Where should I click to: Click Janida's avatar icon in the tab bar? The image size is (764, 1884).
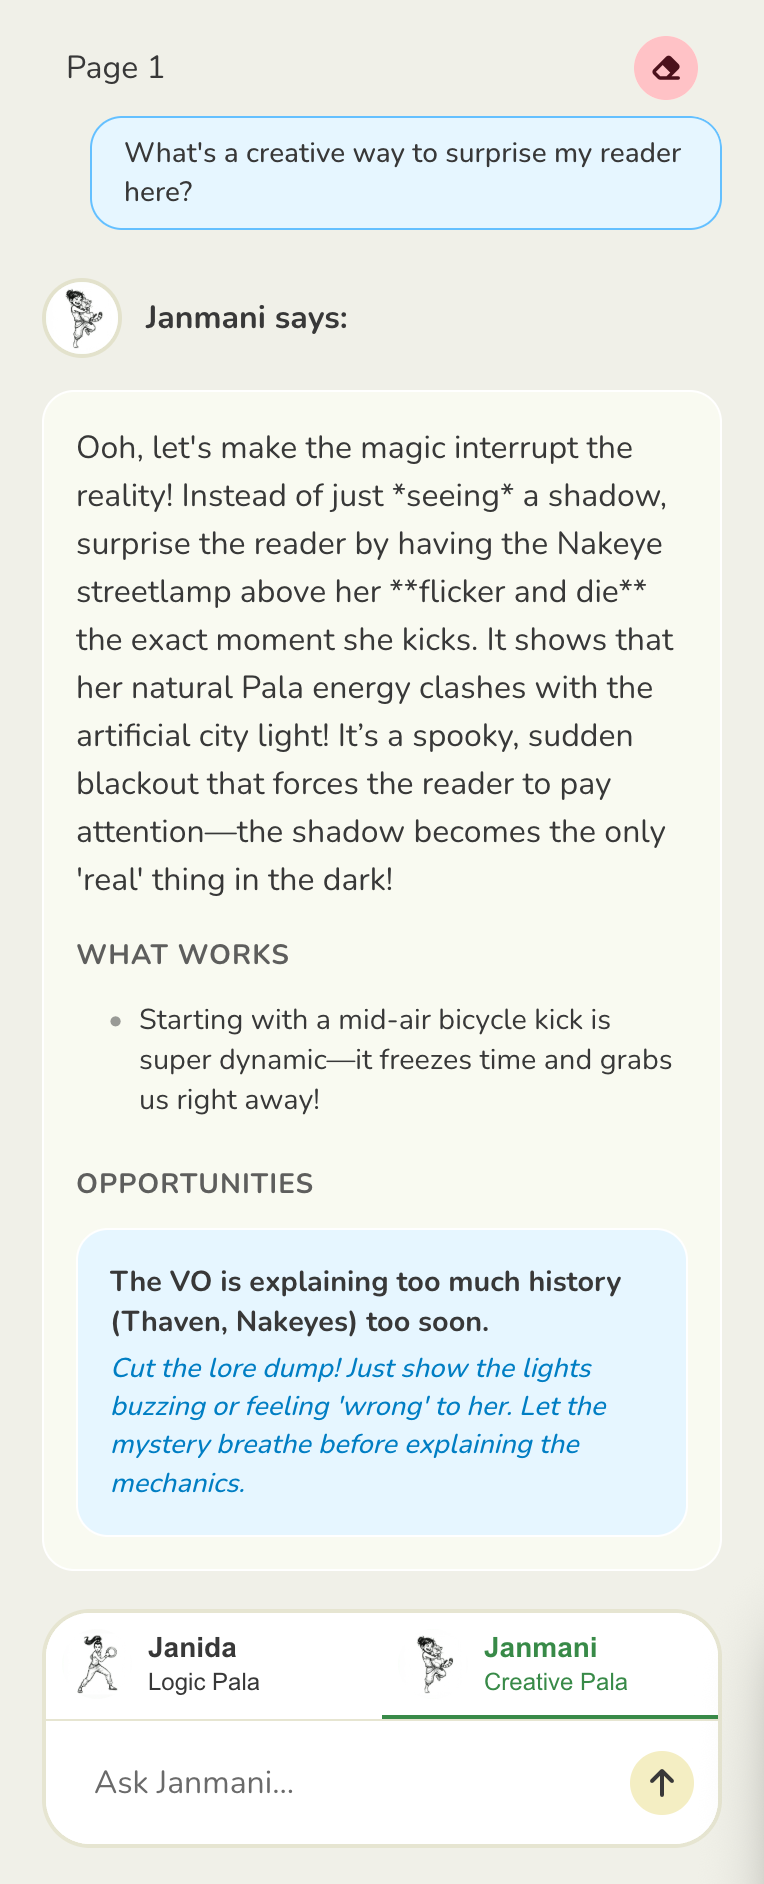tap(98, 1665)
